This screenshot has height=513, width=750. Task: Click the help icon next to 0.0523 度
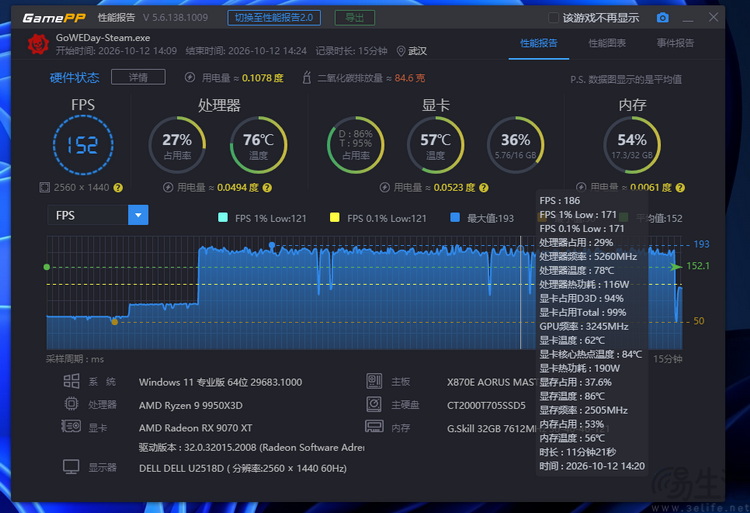[x=484, y=188]
